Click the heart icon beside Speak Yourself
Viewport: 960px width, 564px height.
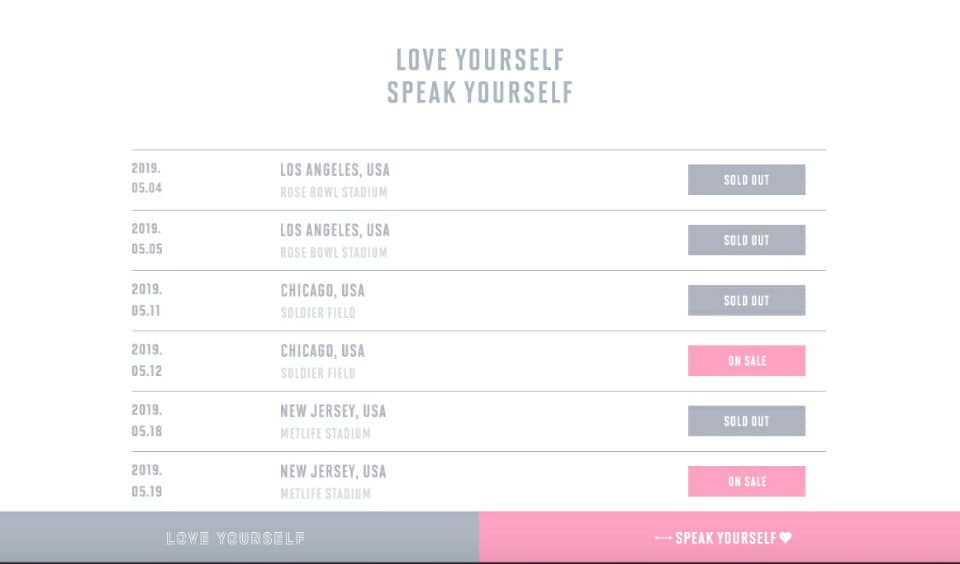786,538
